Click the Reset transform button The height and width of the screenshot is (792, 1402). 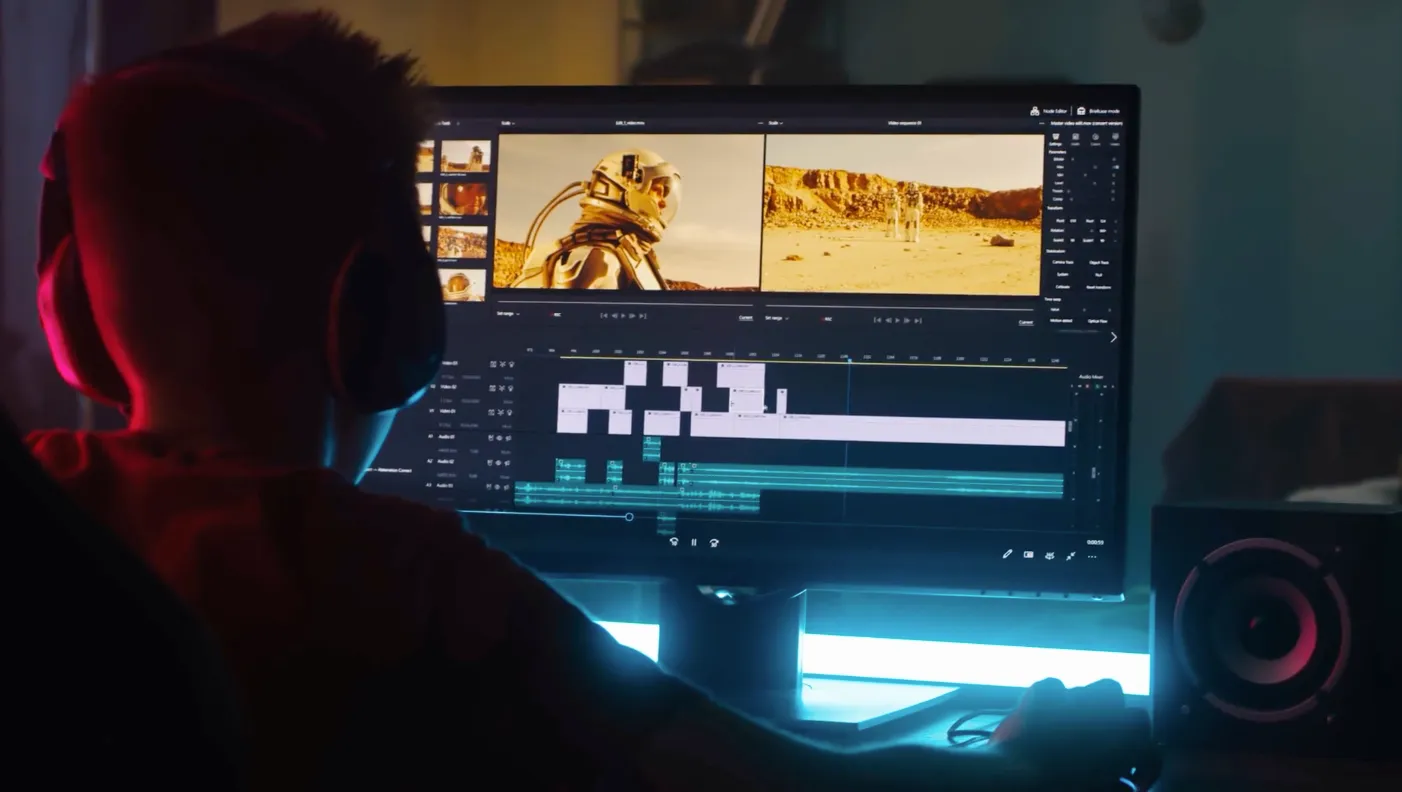click(1097, 286)
